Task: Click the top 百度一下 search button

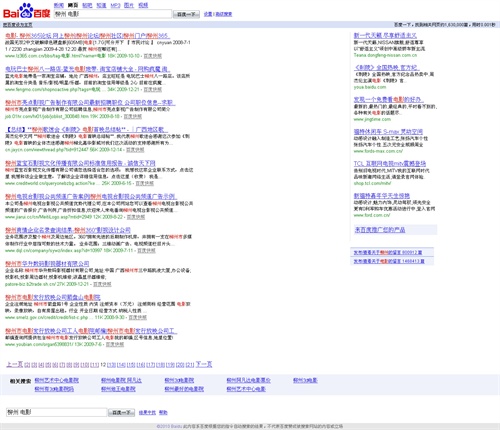Action: click(186, 14)
